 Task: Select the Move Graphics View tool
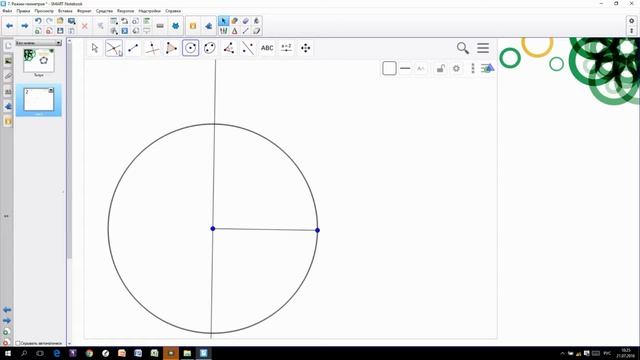tap(306, 48)
